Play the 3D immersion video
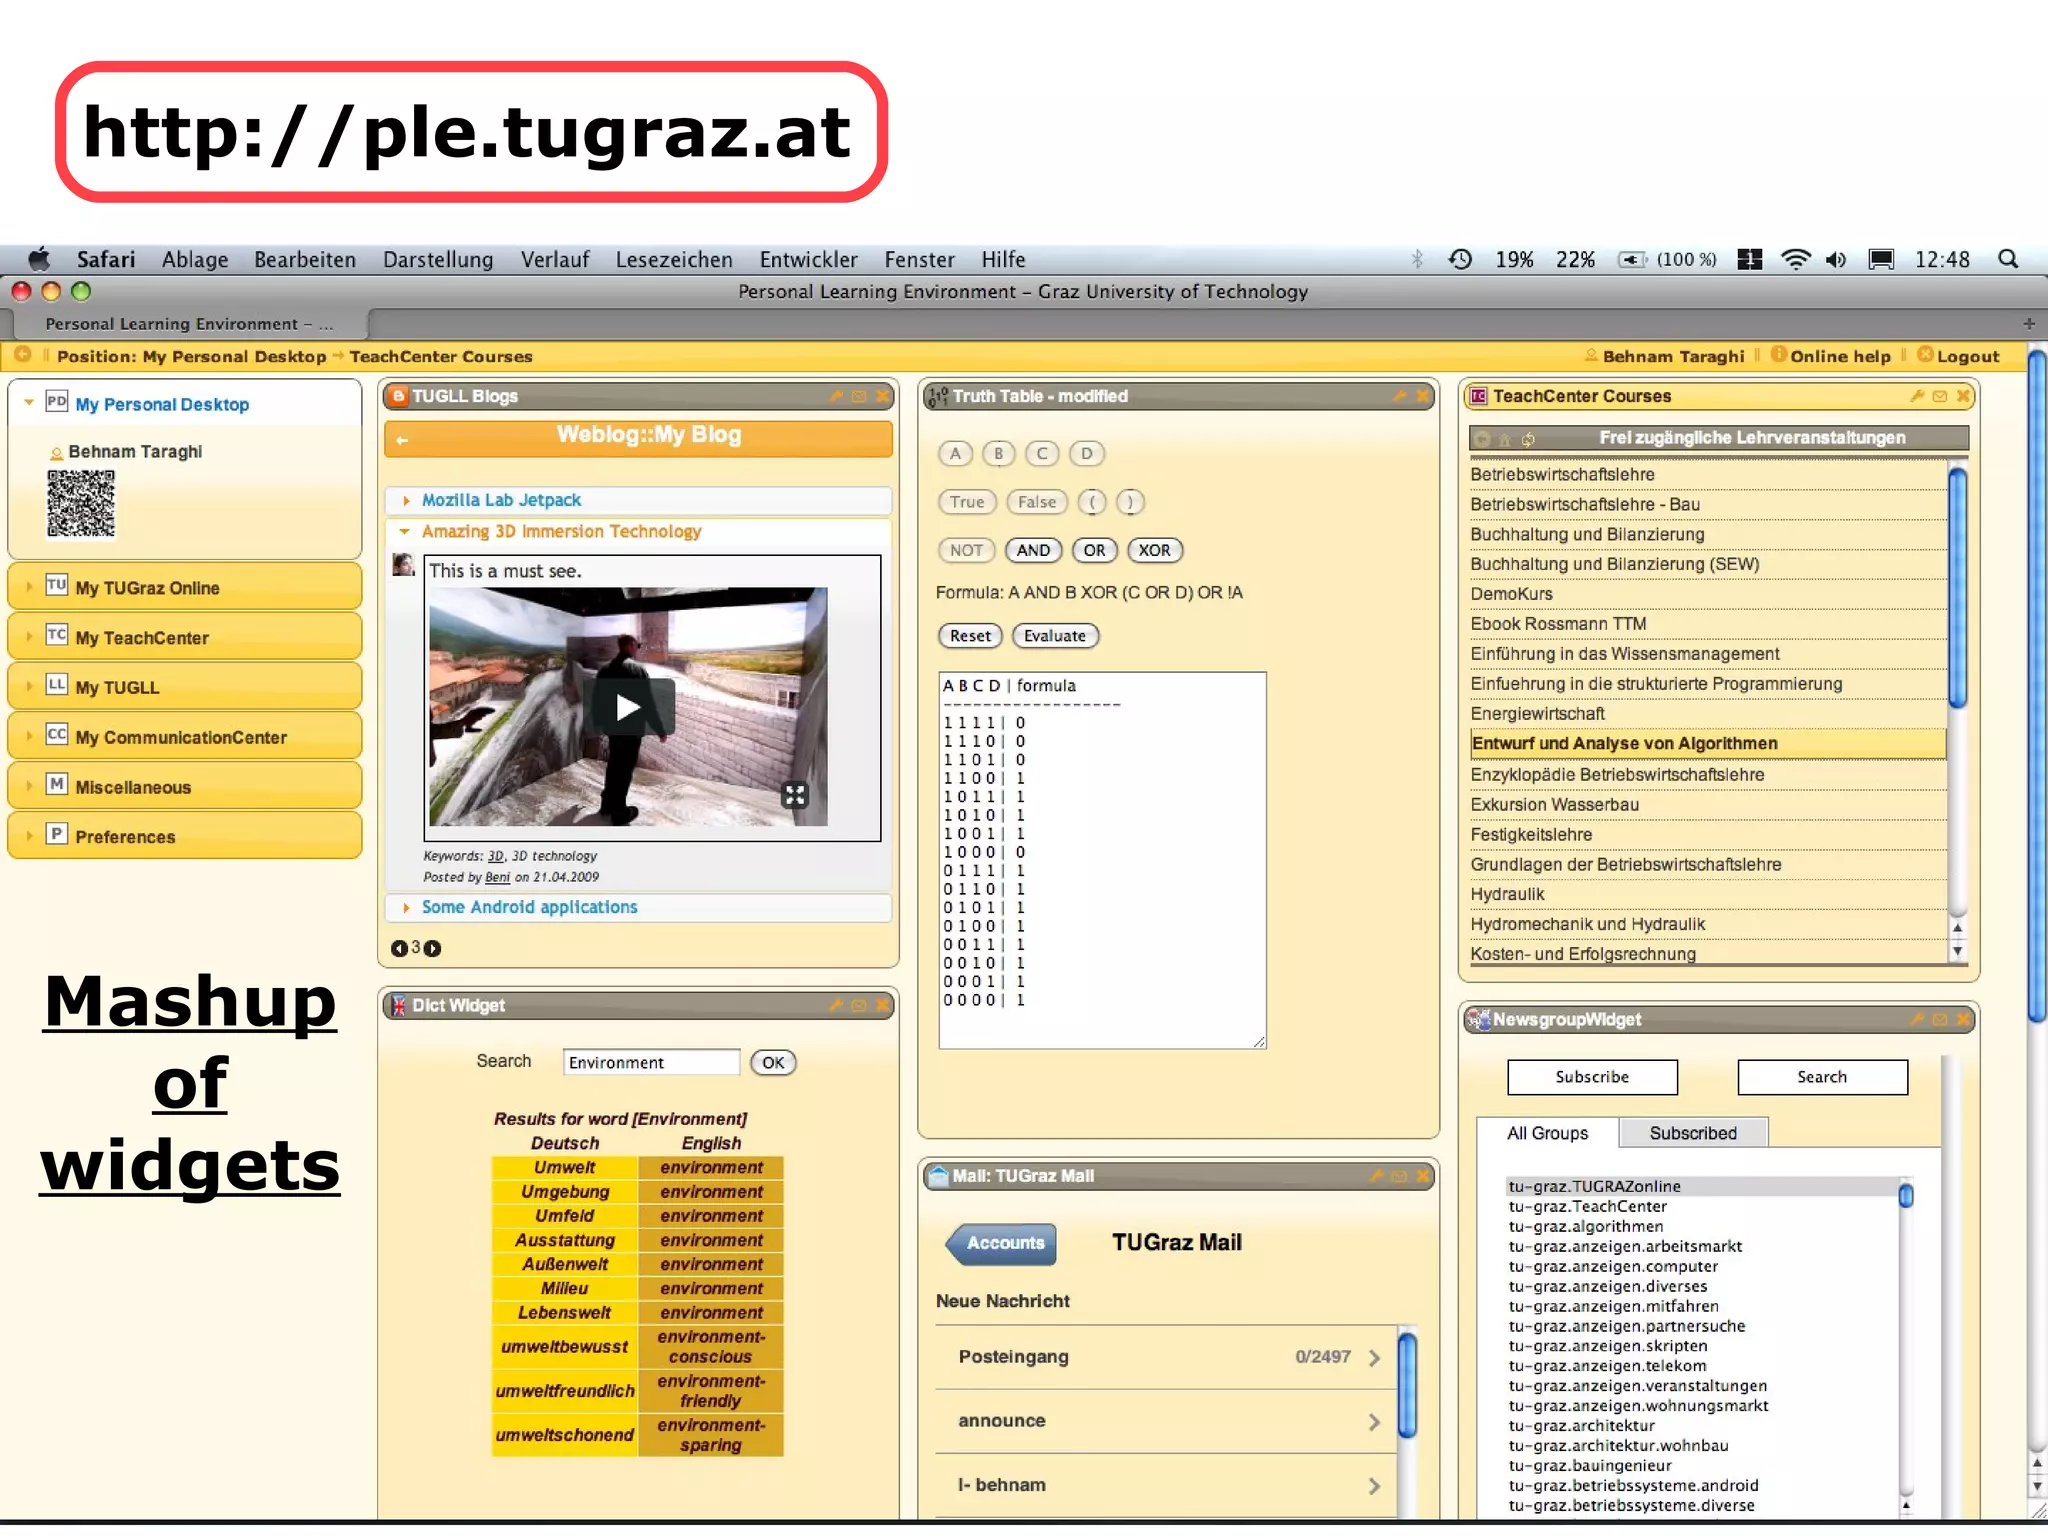The height and width of the screenshot is (1536, 2048). 628,707
